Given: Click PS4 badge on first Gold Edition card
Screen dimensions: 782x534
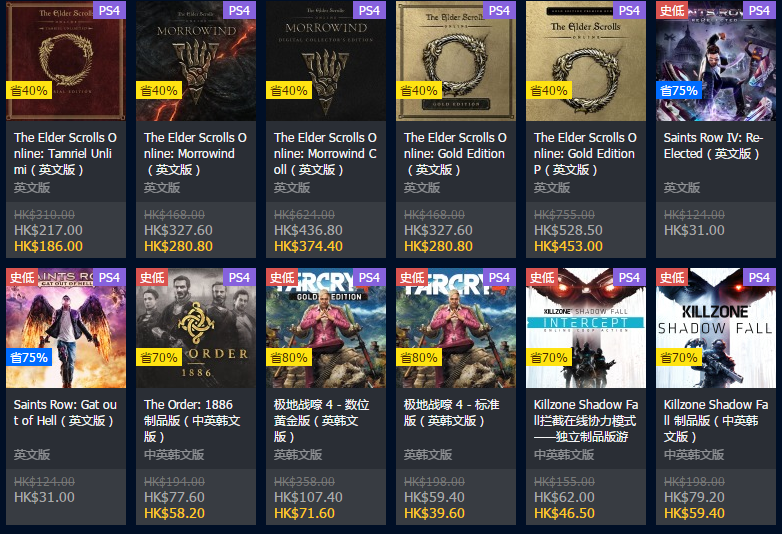Looking at the screenshot, I should pos(499,10).
